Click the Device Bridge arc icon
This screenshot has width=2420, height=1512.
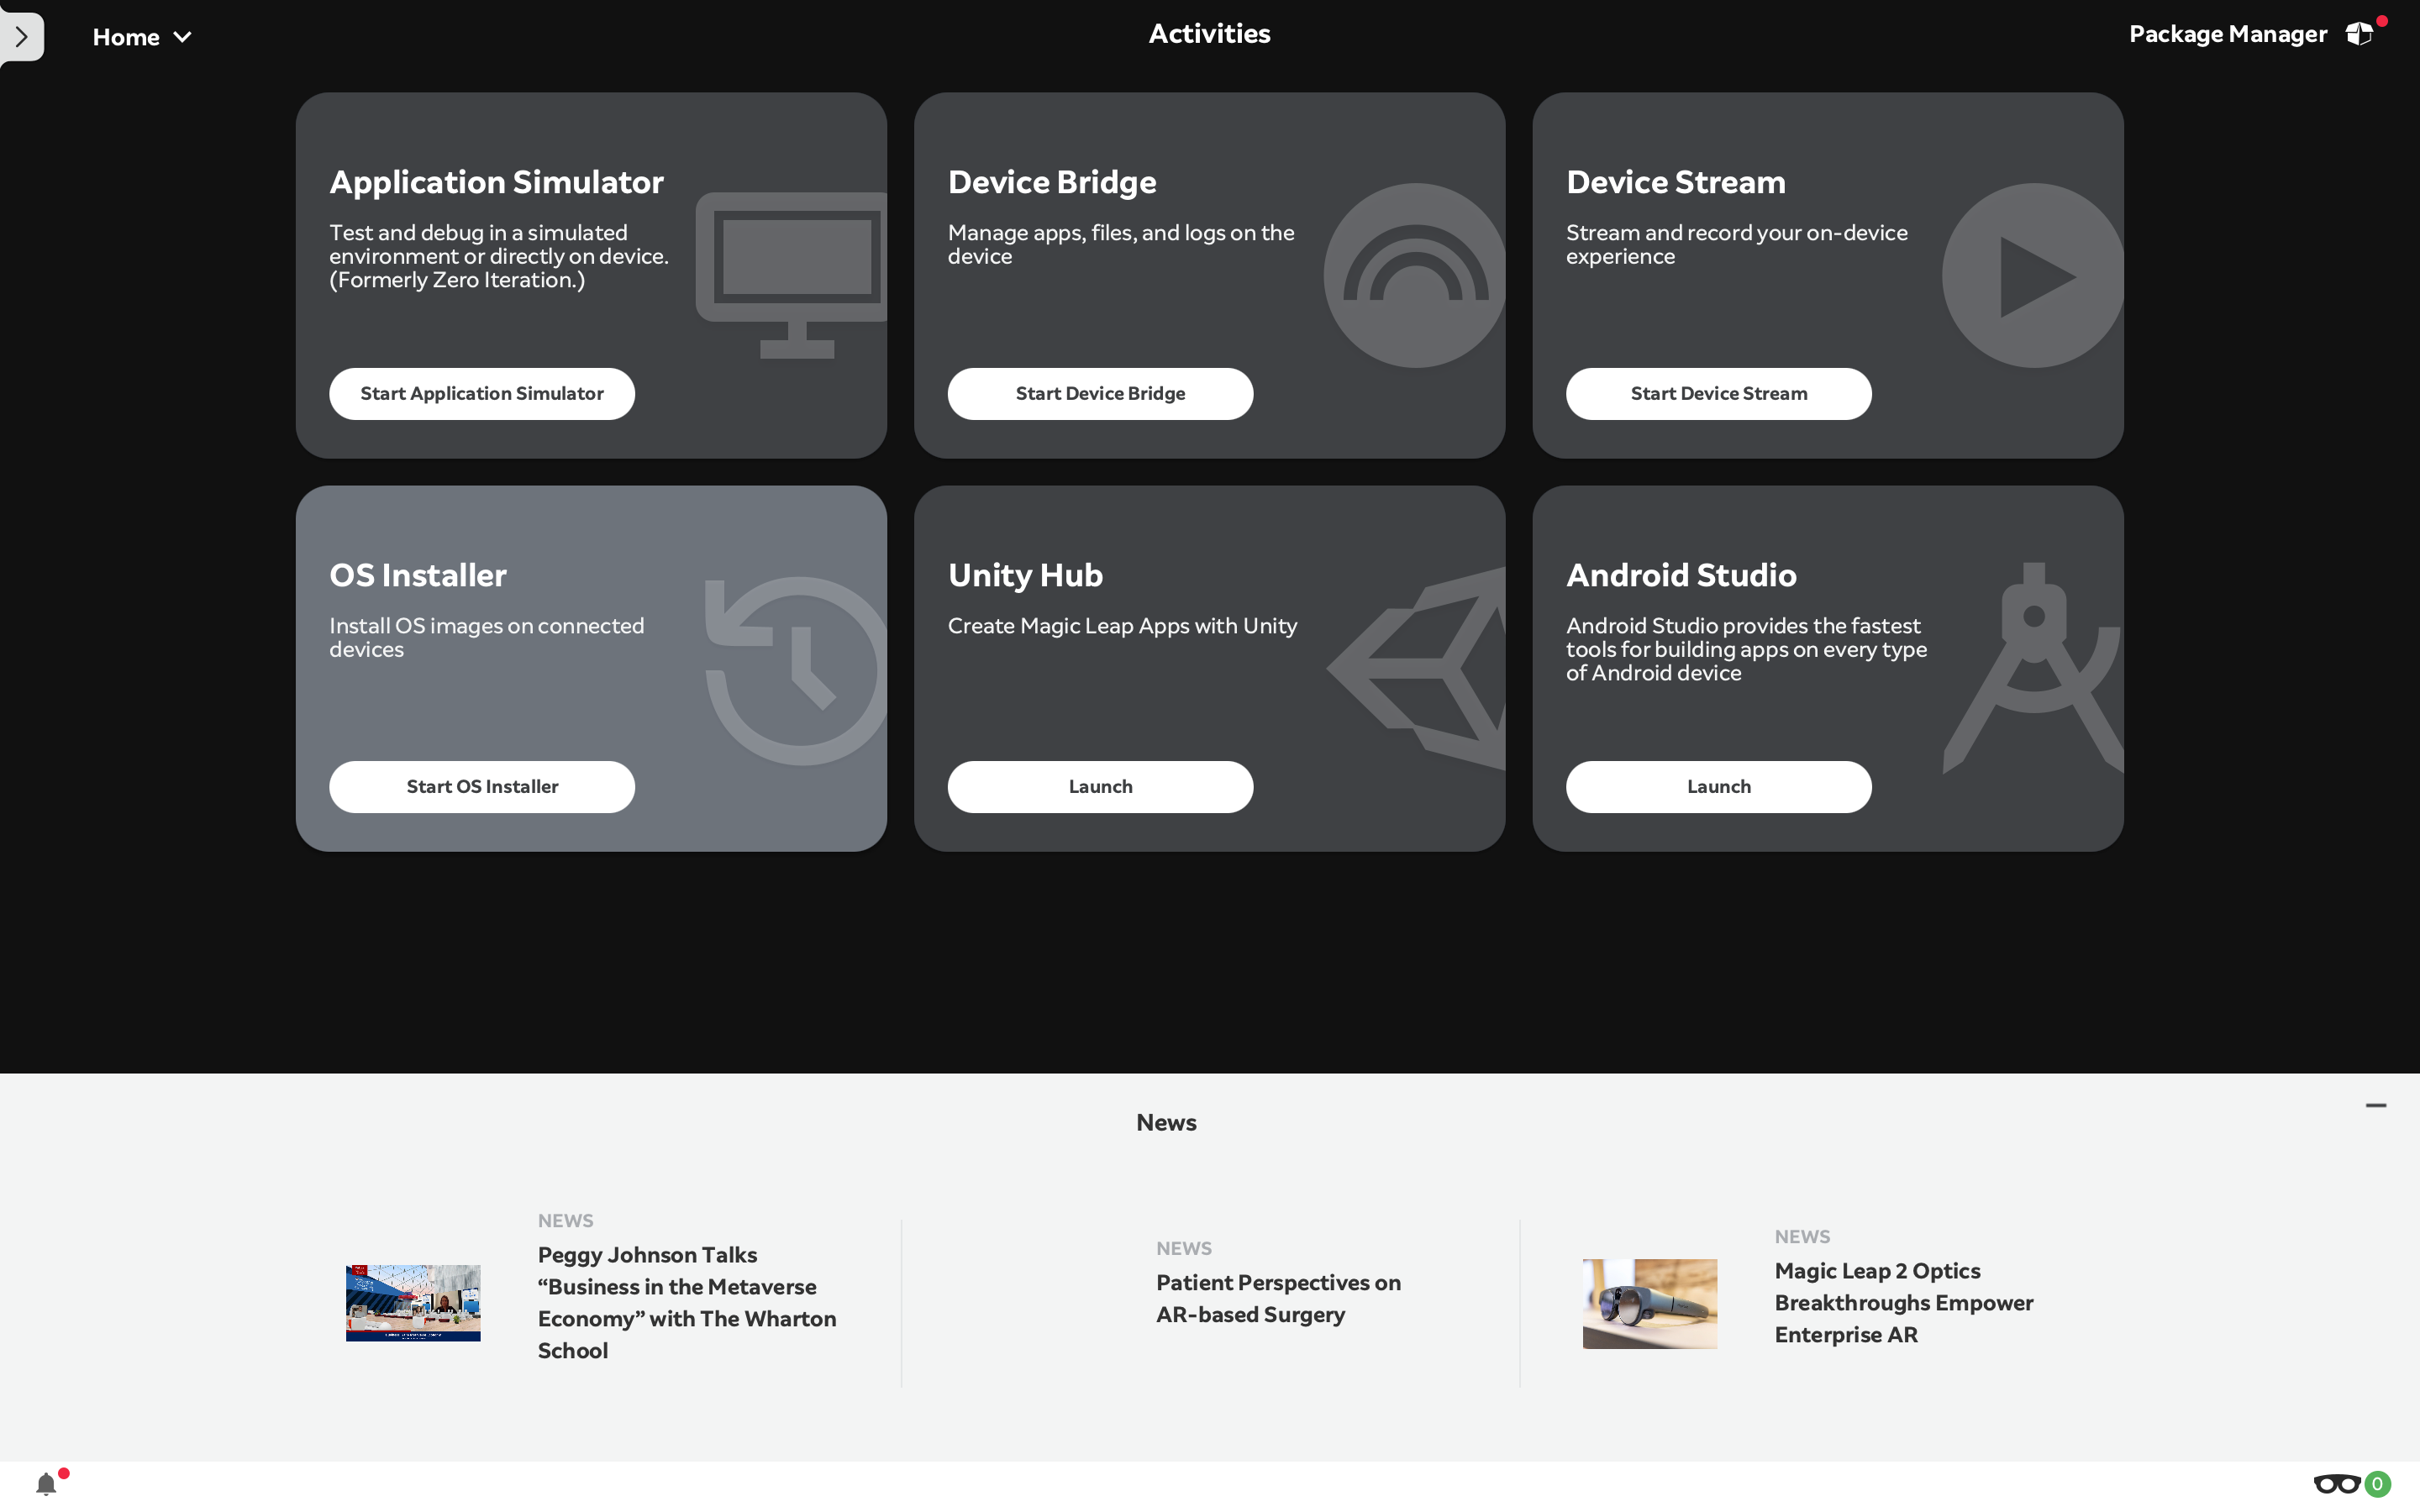pos(1414,275)
